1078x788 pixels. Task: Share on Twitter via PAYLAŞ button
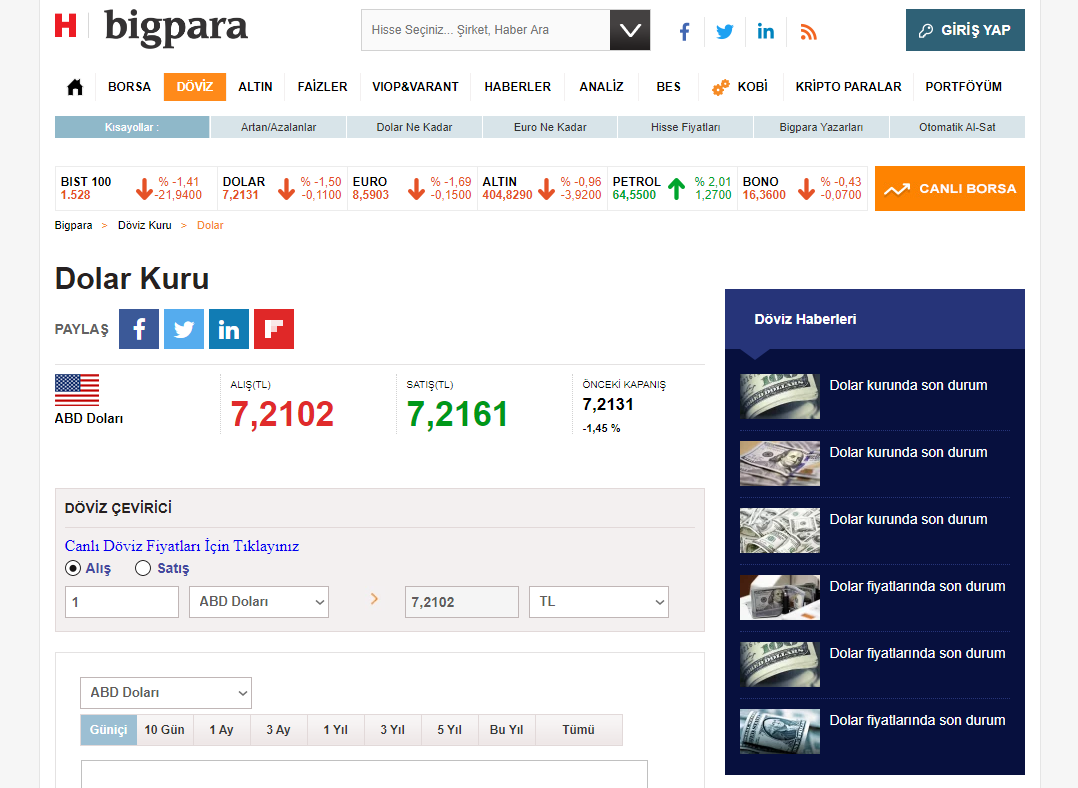coord(184,329)
